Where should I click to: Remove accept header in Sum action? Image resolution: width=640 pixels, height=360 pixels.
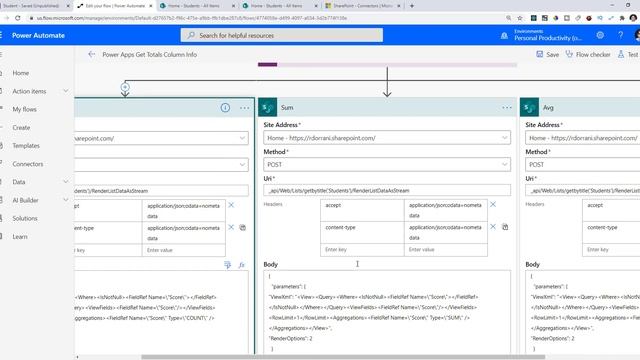point(493,204)
